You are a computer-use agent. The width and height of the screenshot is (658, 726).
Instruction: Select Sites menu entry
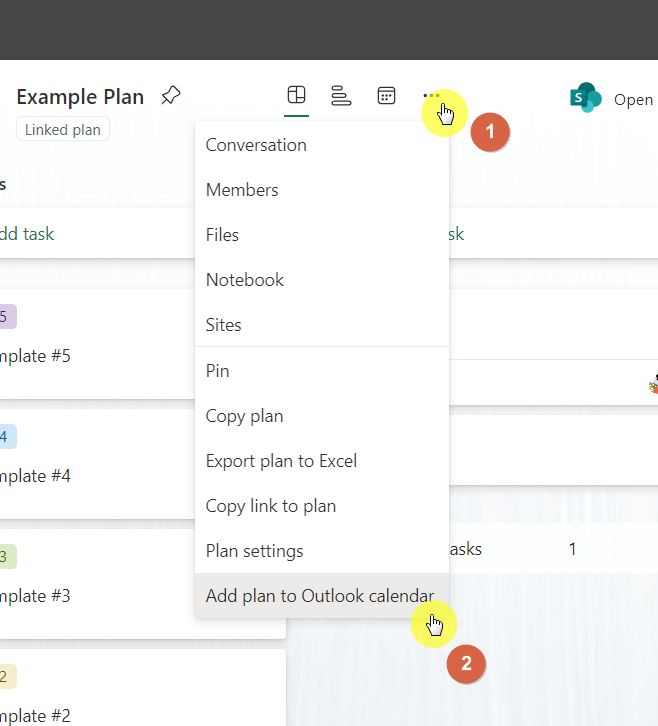point(322,325)
